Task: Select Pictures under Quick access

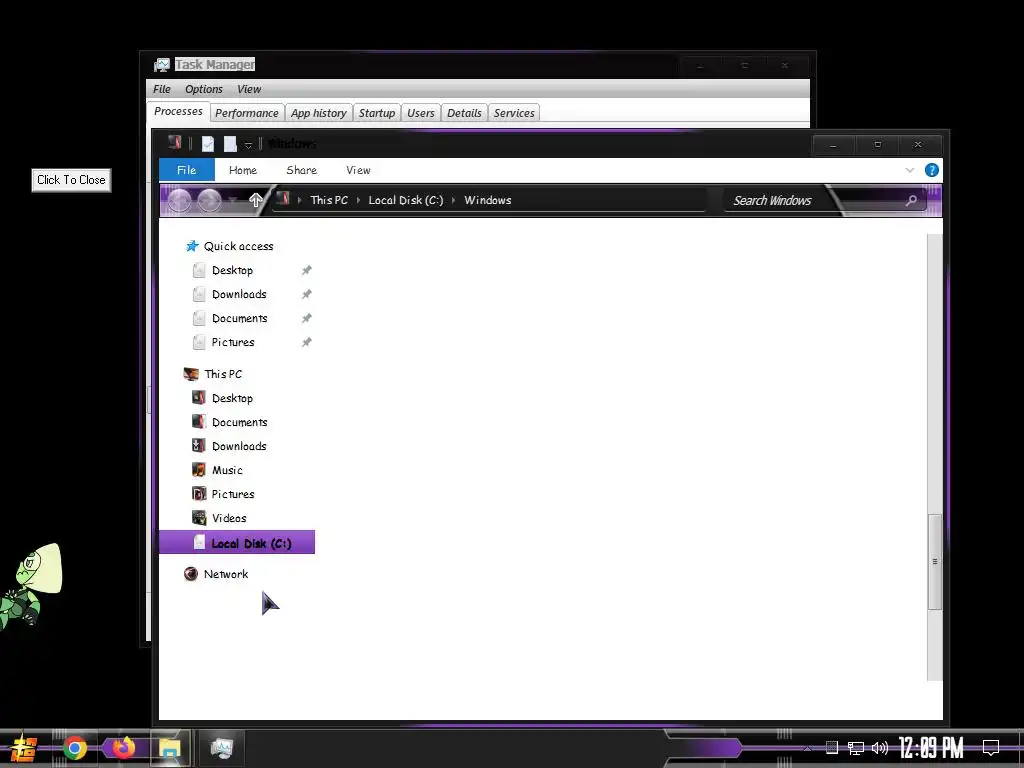Action: 233,342
